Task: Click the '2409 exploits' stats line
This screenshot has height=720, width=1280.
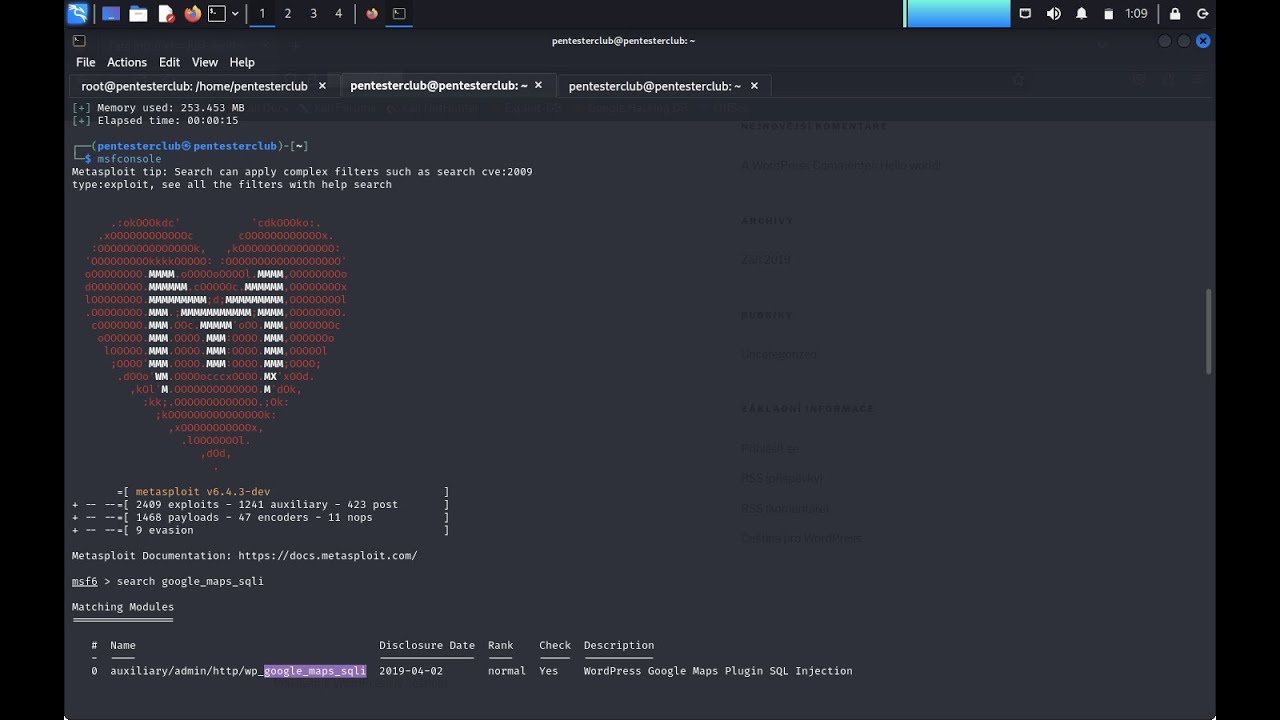Action: (260, 505)
